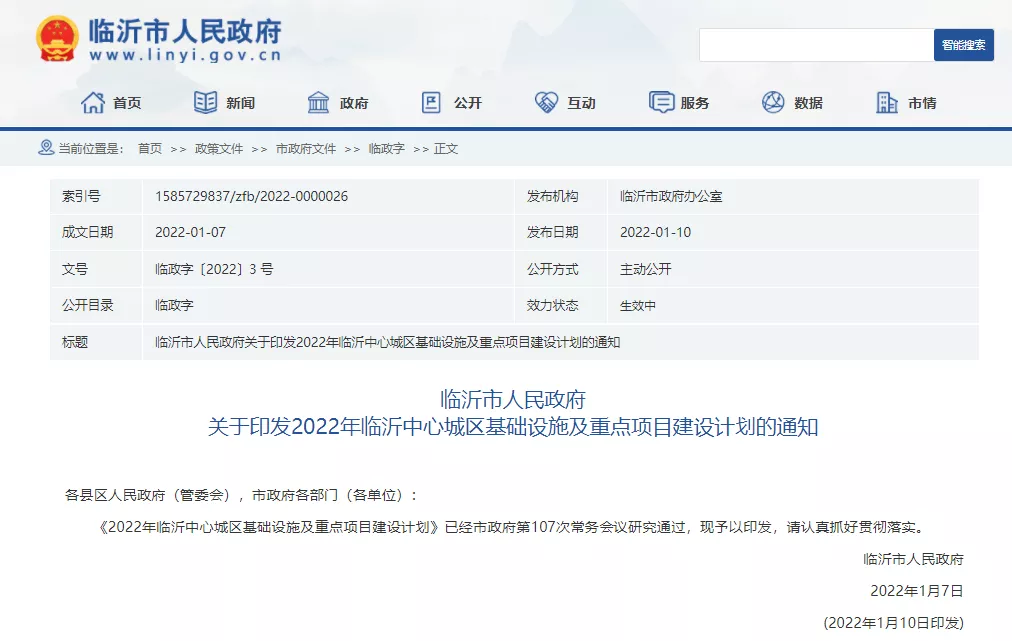Click the city info buildings icon

click(x=887, y=103)
